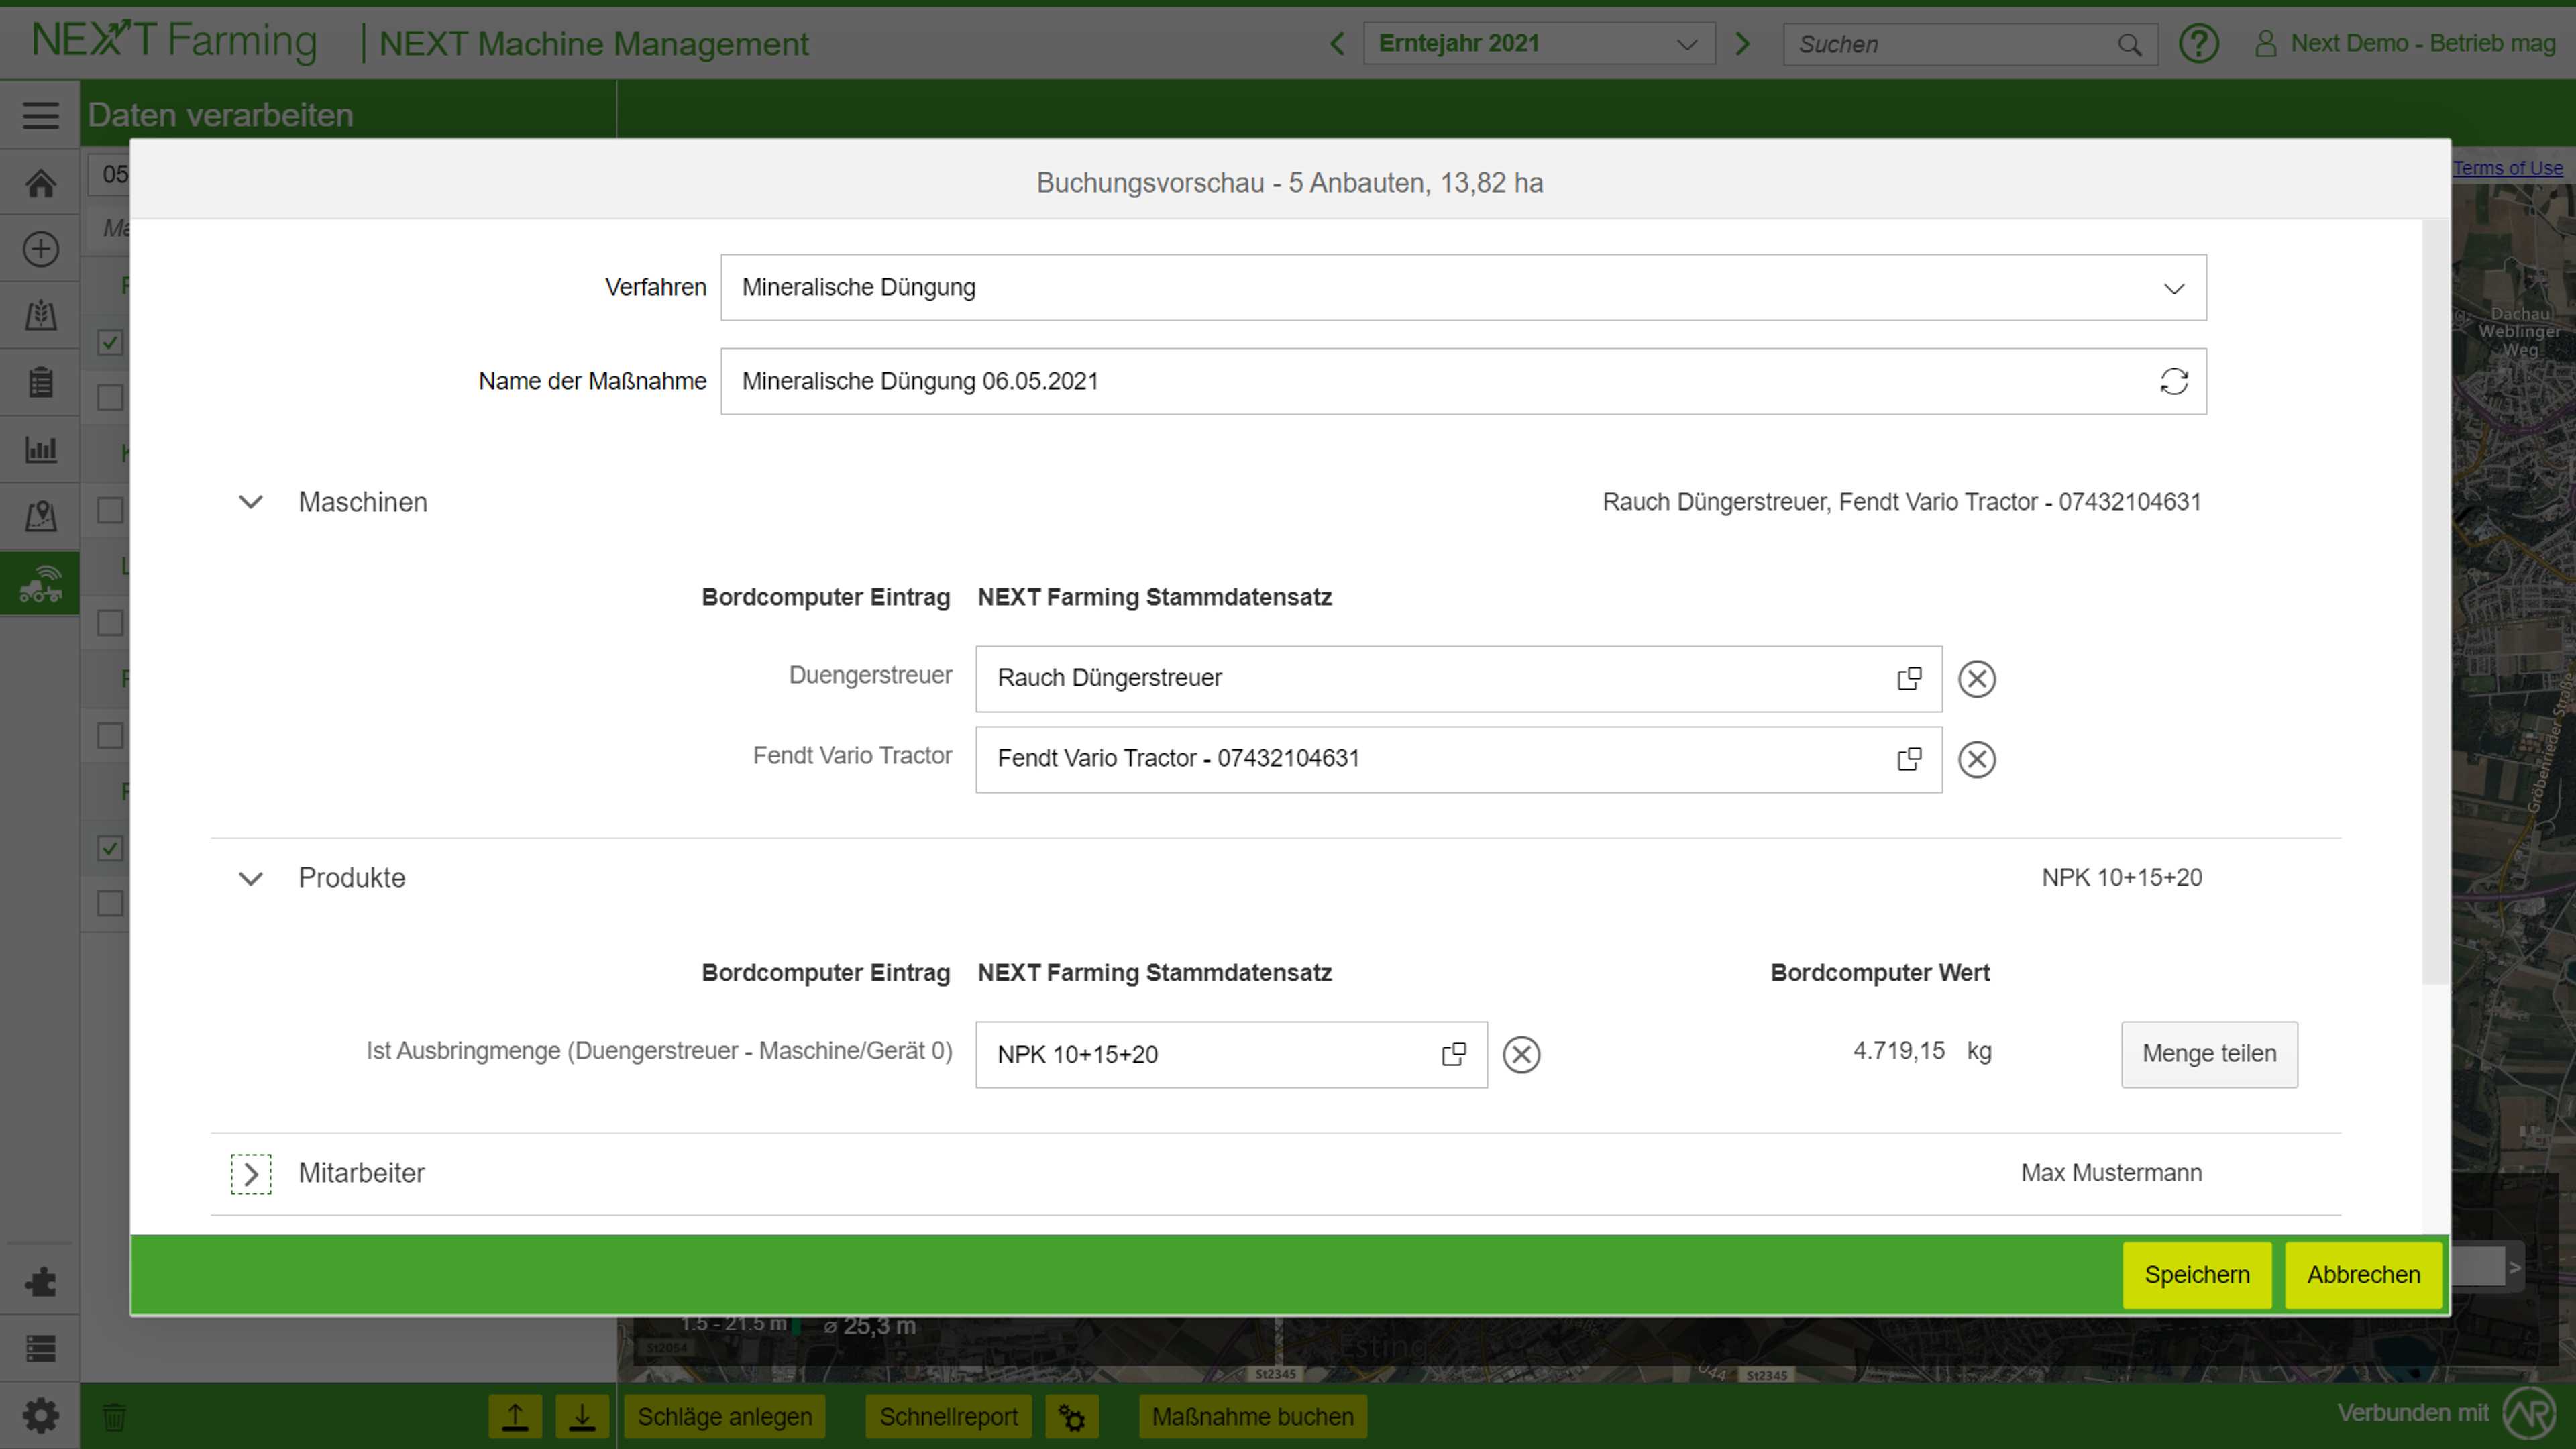Open the puzzle piece add-ons icon
The image size is (2576, 1449).
pyautogui.click(x=40, y=1282)
